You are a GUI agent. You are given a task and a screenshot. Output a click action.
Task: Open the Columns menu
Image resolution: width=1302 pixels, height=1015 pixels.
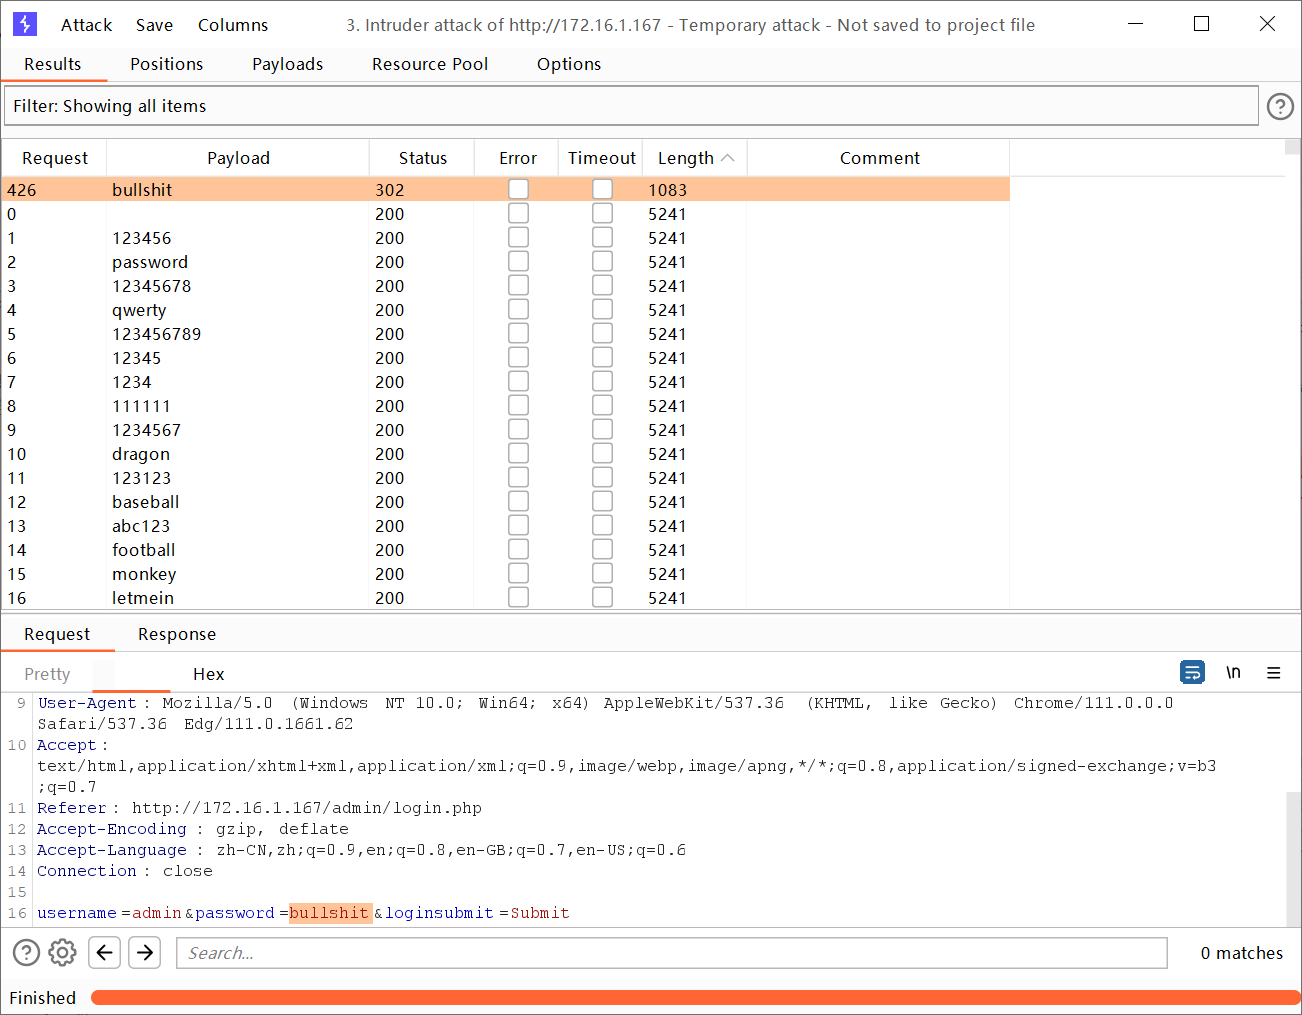233,25
